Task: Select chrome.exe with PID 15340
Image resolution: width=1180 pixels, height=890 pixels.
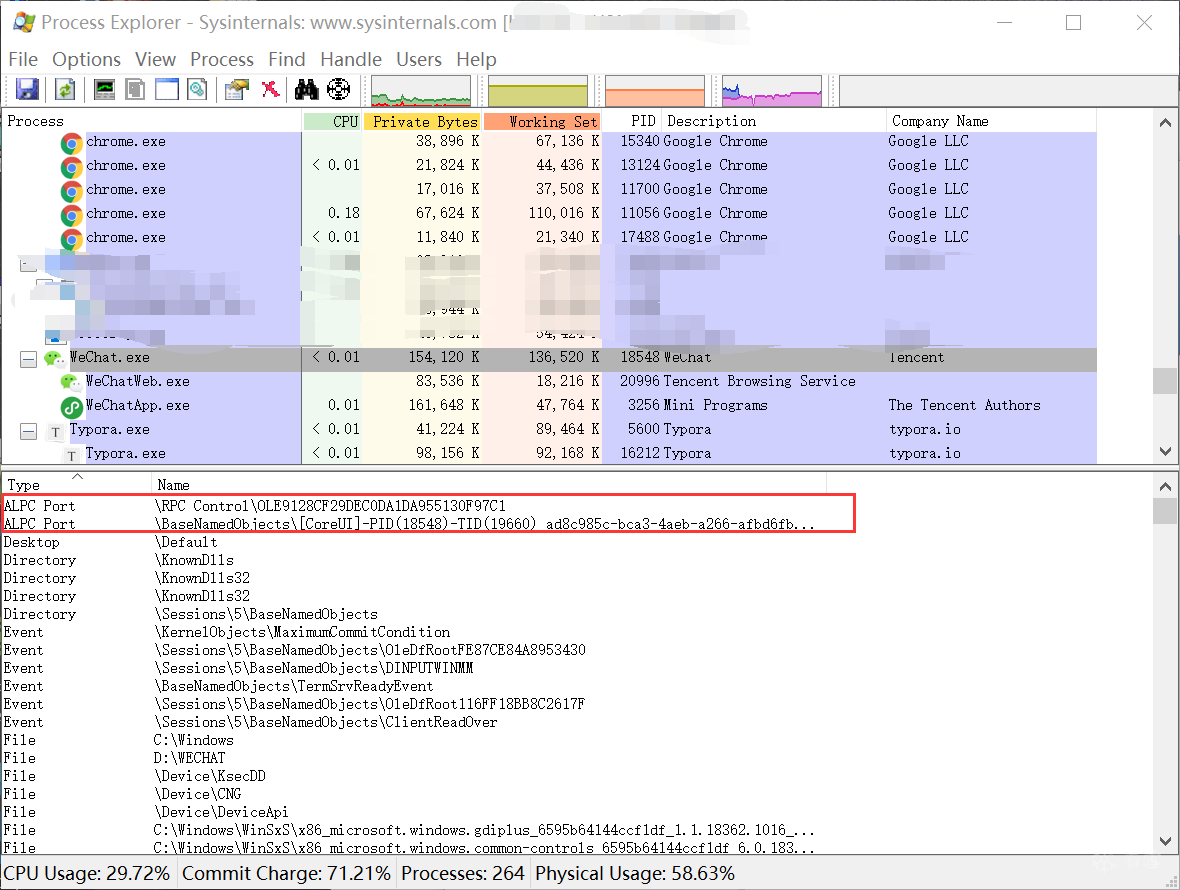Action: [549, 141]
